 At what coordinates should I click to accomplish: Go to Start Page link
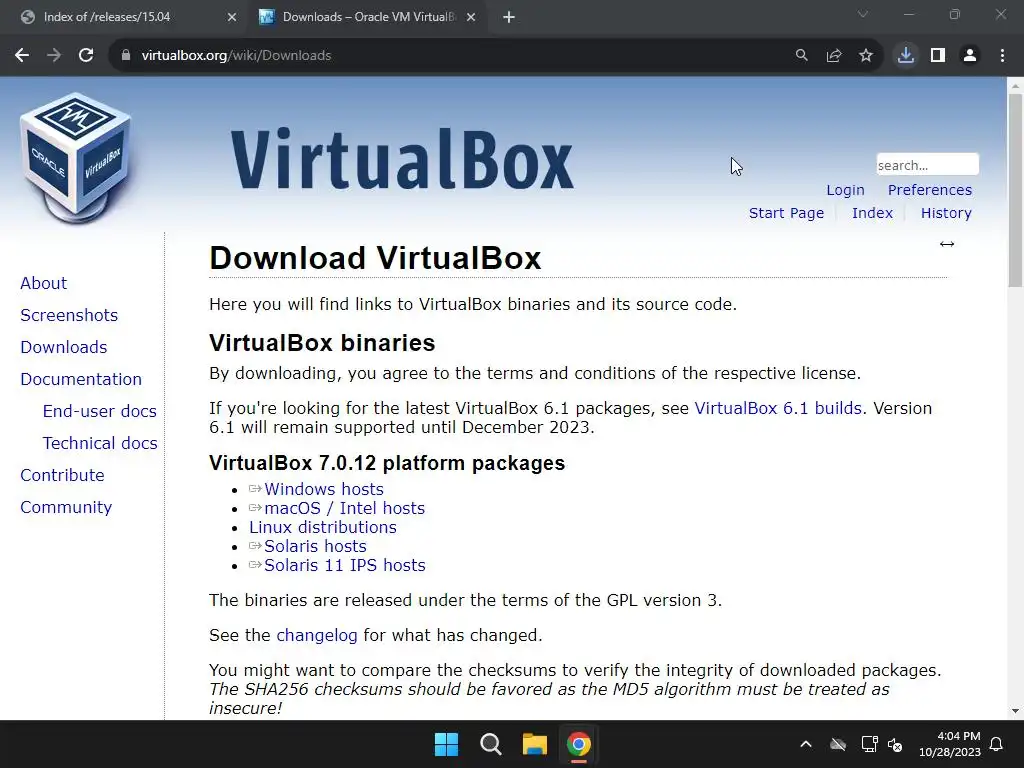(786, 213)
